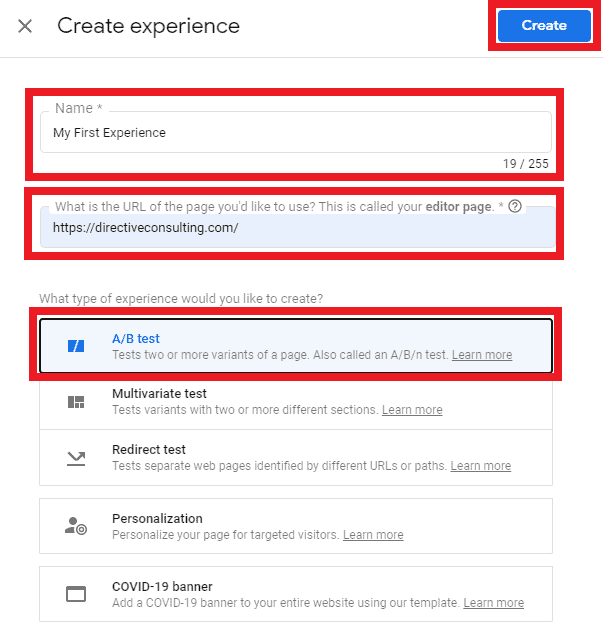The width and height of the screenshot is (604, 627).
Task: Click the blue Create button
Action: click(544, 26)
